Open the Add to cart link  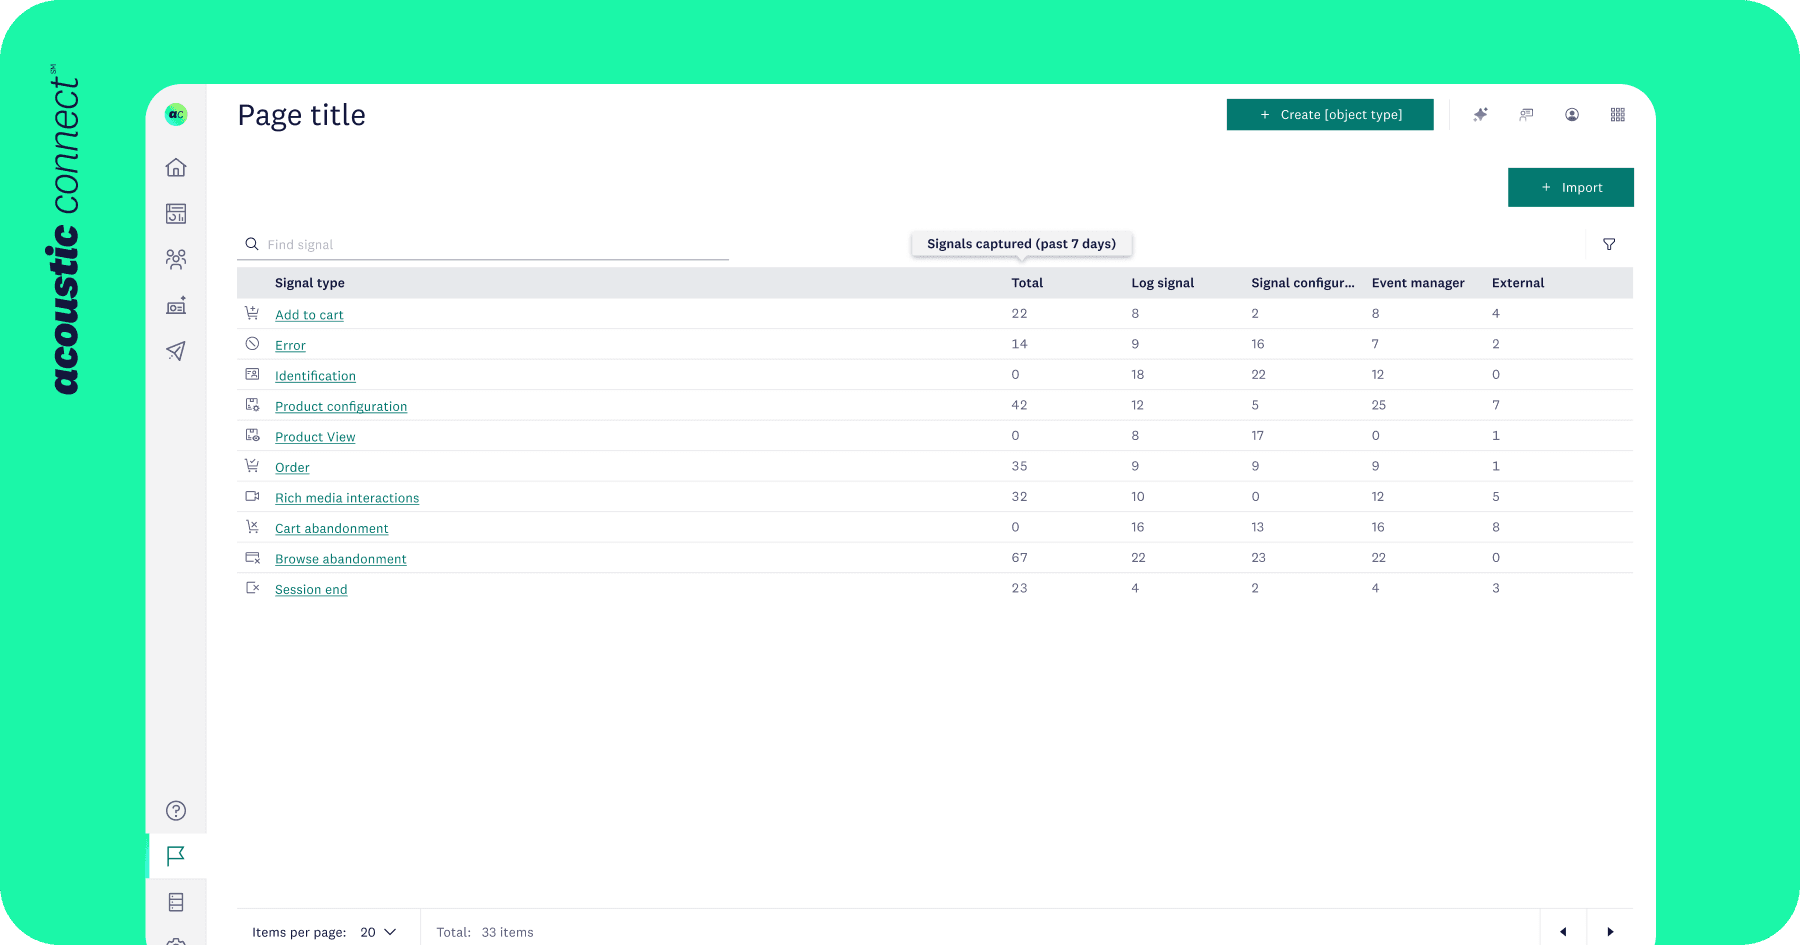[x=309, y=315]
